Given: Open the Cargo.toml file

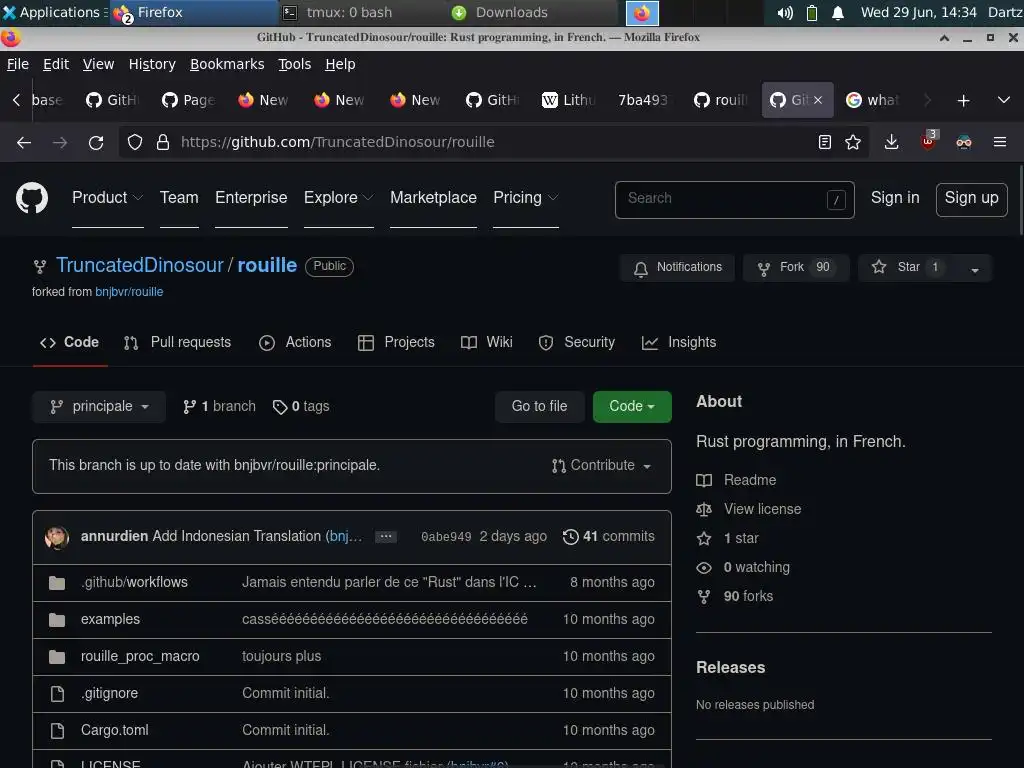Looking at the screenshot, I should click(x=114, y=730).
